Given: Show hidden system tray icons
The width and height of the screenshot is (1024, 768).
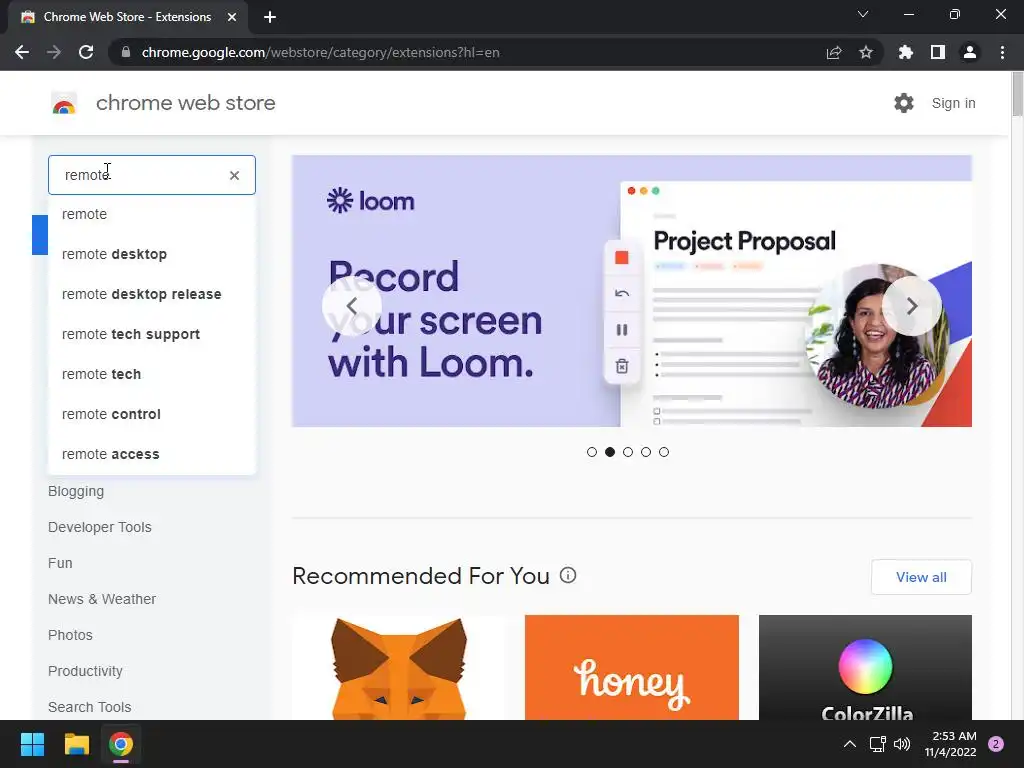Looking at the screenshot, I should (x=850, y=744).
